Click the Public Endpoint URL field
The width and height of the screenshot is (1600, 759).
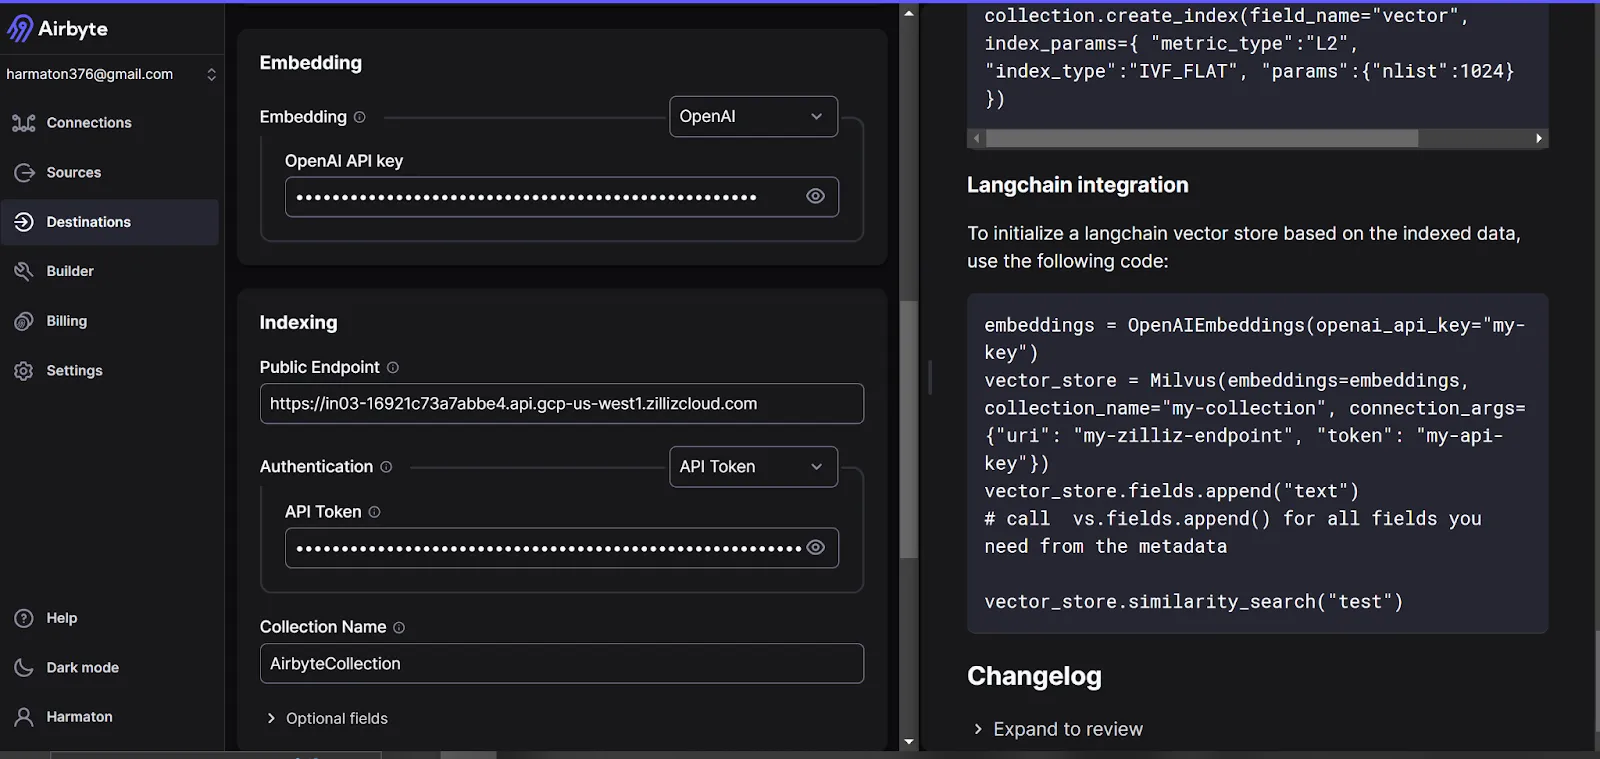point(562,404)
